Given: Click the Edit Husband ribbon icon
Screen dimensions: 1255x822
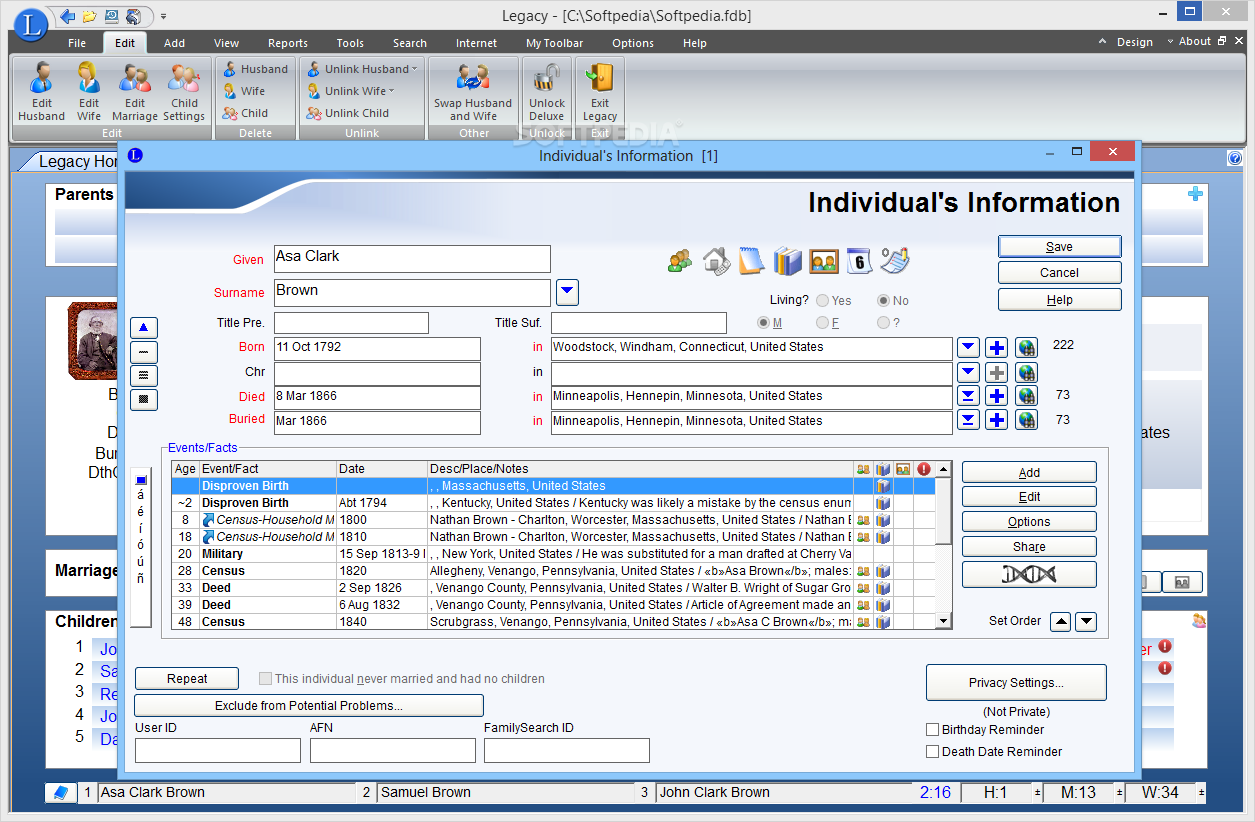Looking at the screenshot, I should (41, 92).
